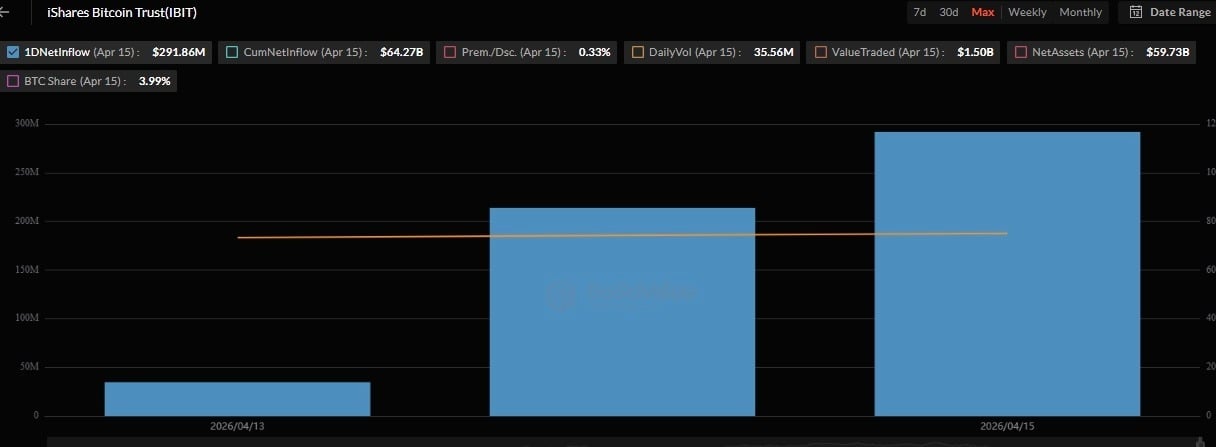1216x447 pixels.
Task: Click the 2026/04/15 inflow bar
Action: [x=1007, y=274]
